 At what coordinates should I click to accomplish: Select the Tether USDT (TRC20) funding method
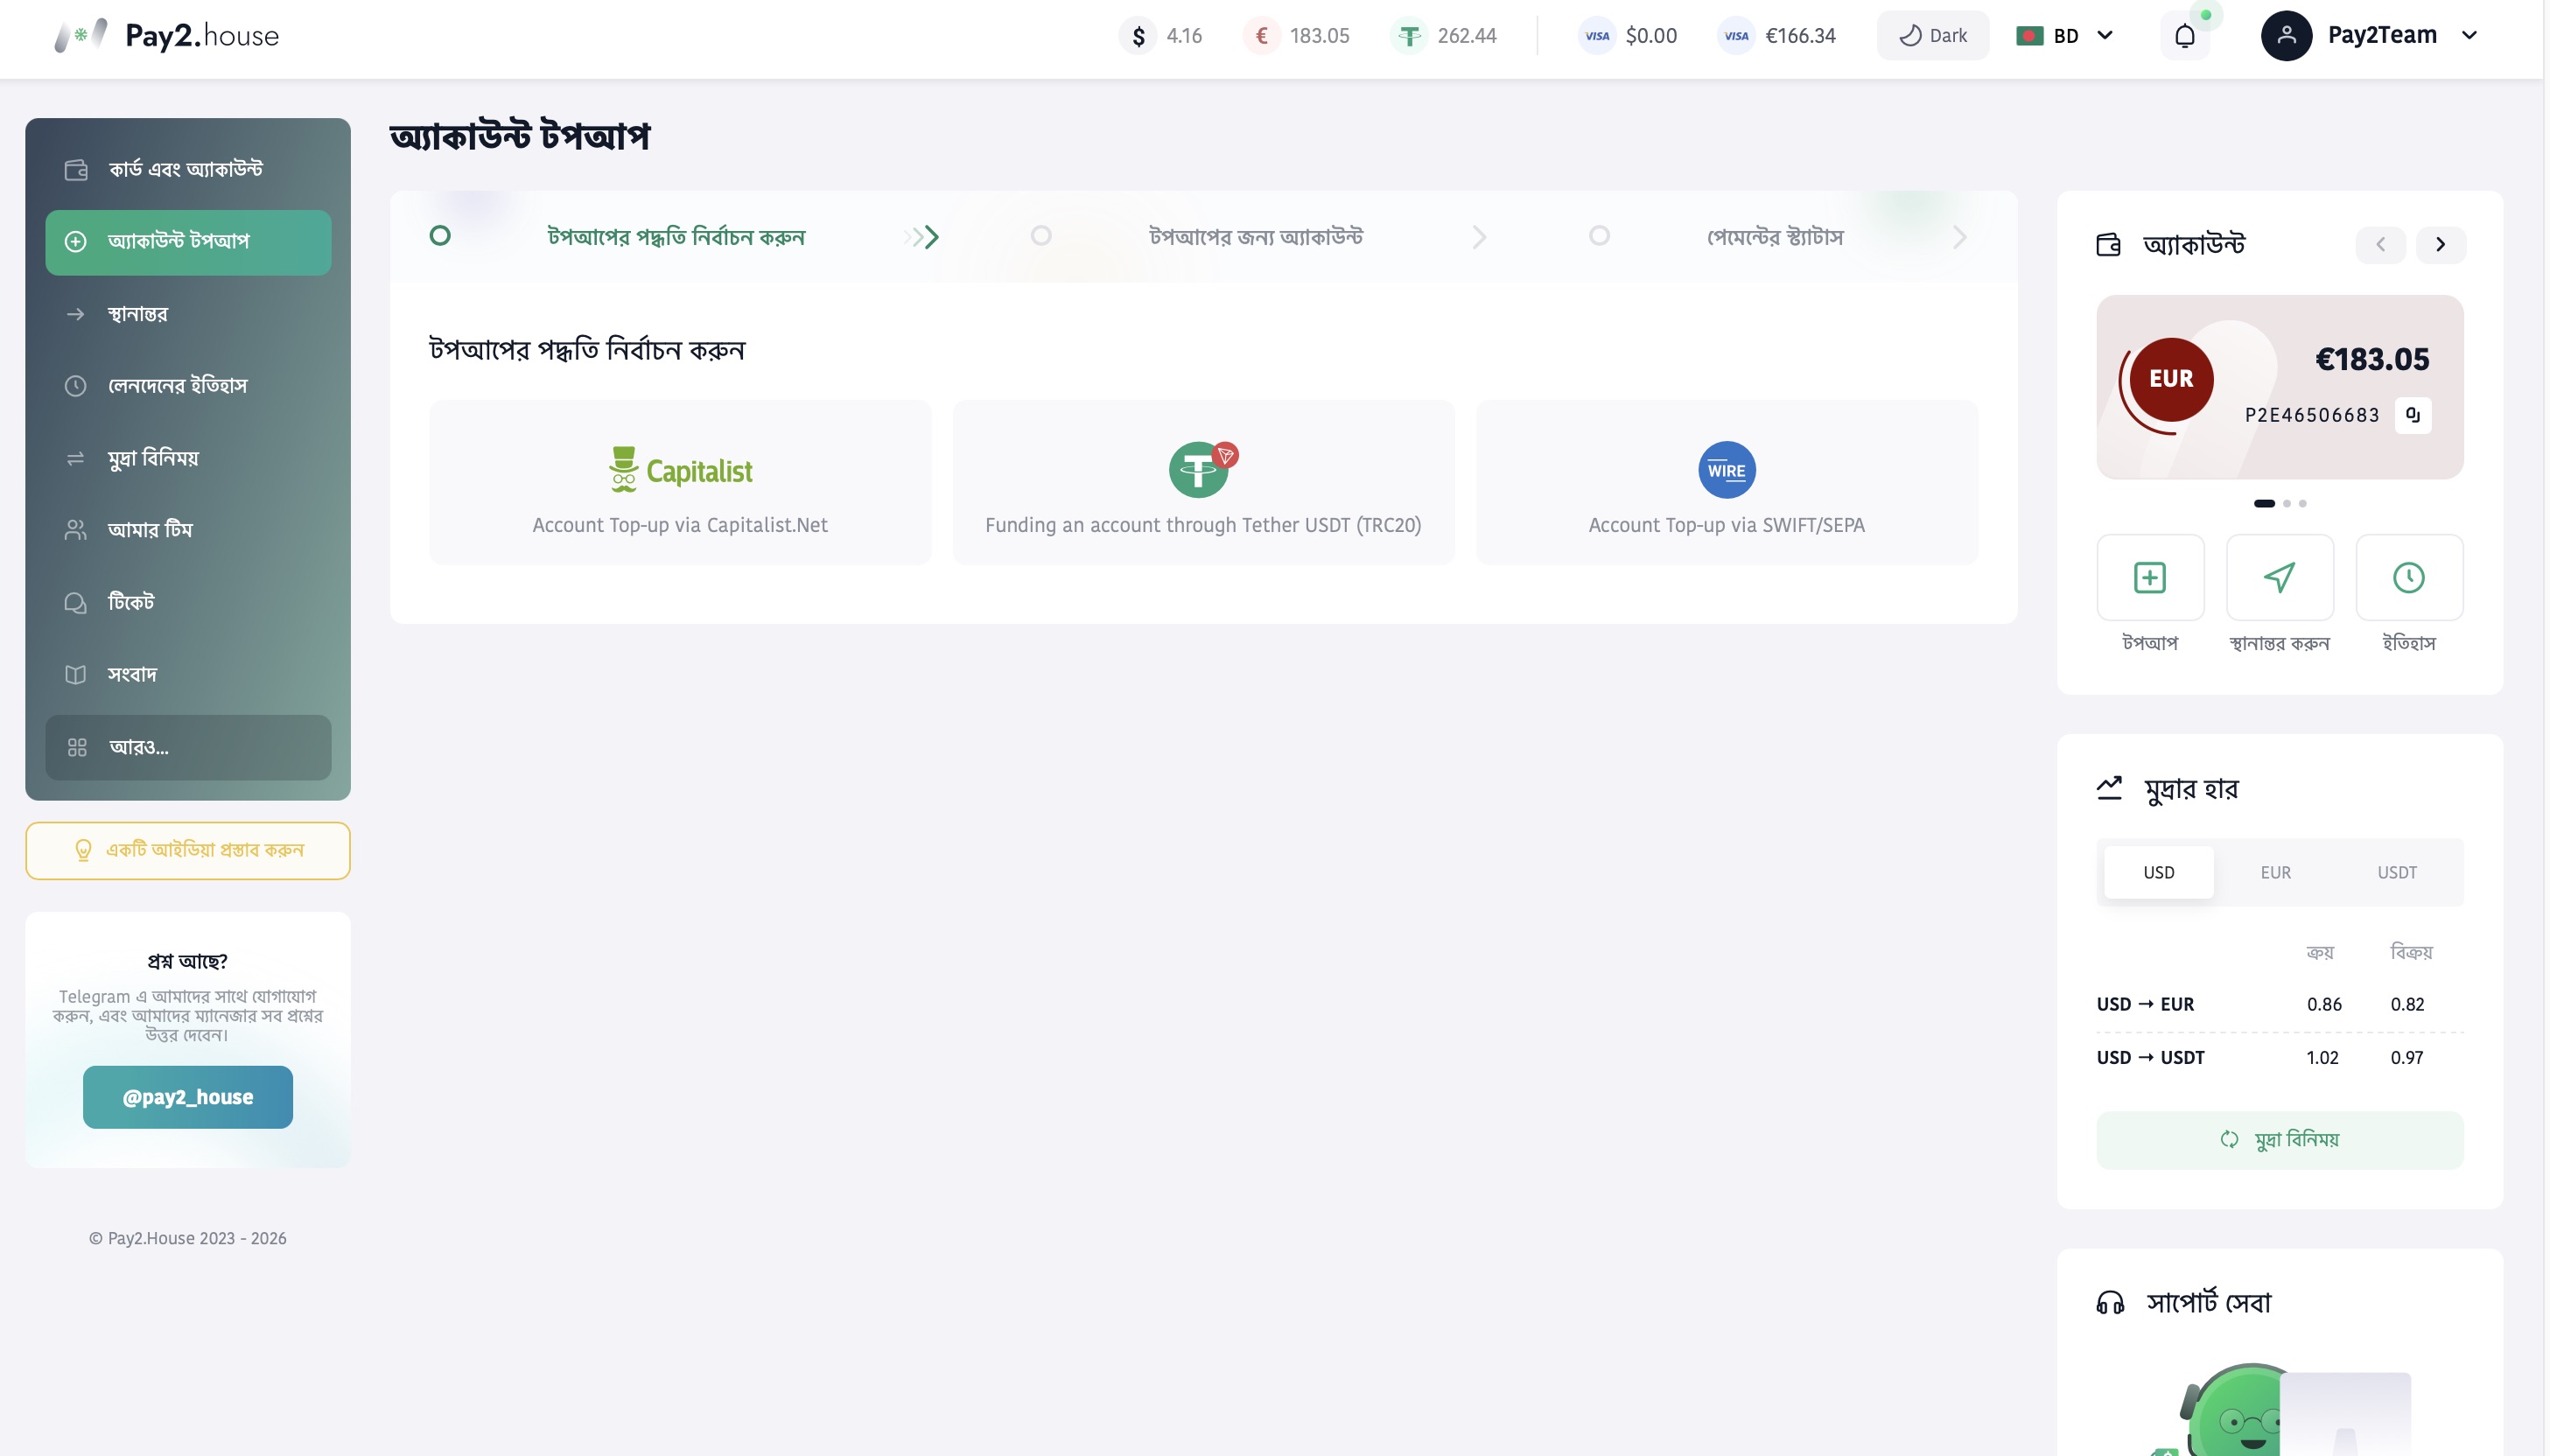coord(1202,483)
